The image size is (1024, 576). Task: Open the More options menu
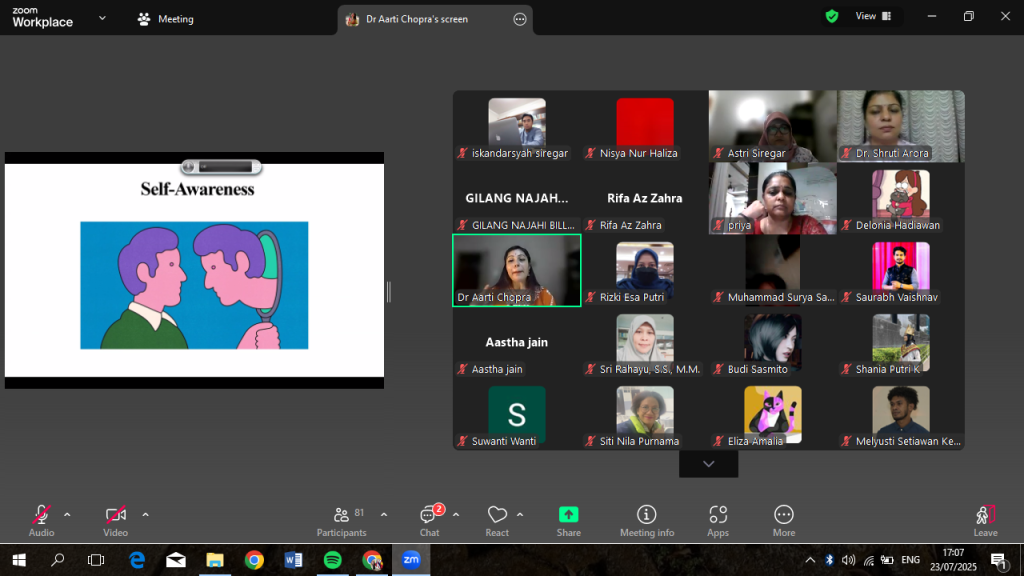(x=784, y=519)
